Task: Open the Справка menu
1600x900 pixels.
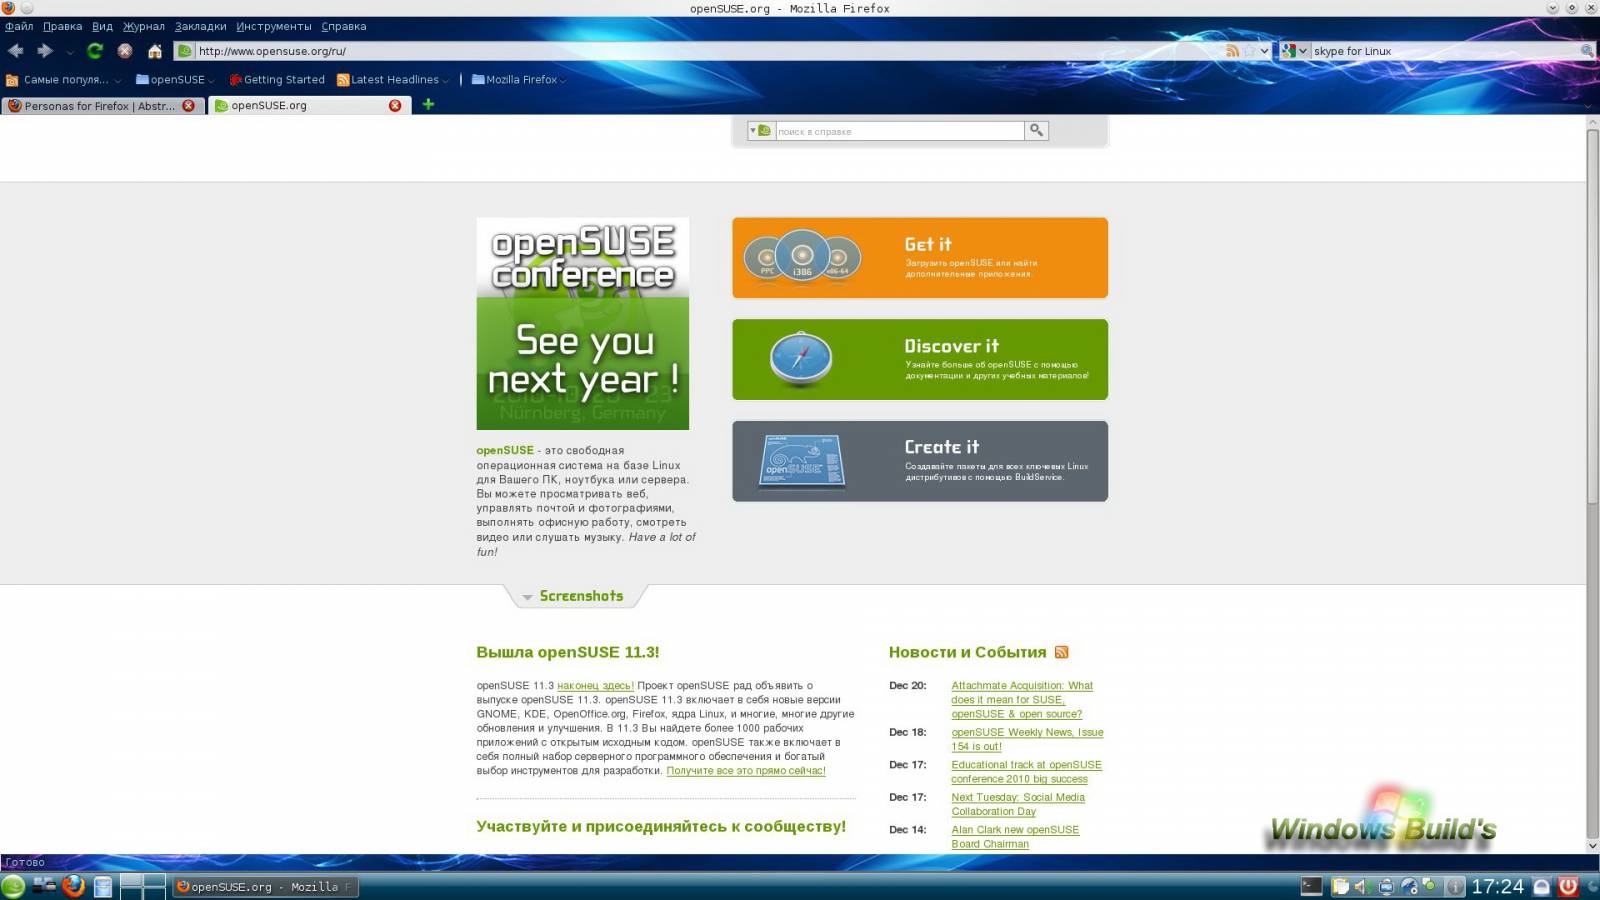Action: (x=343, y=26)
